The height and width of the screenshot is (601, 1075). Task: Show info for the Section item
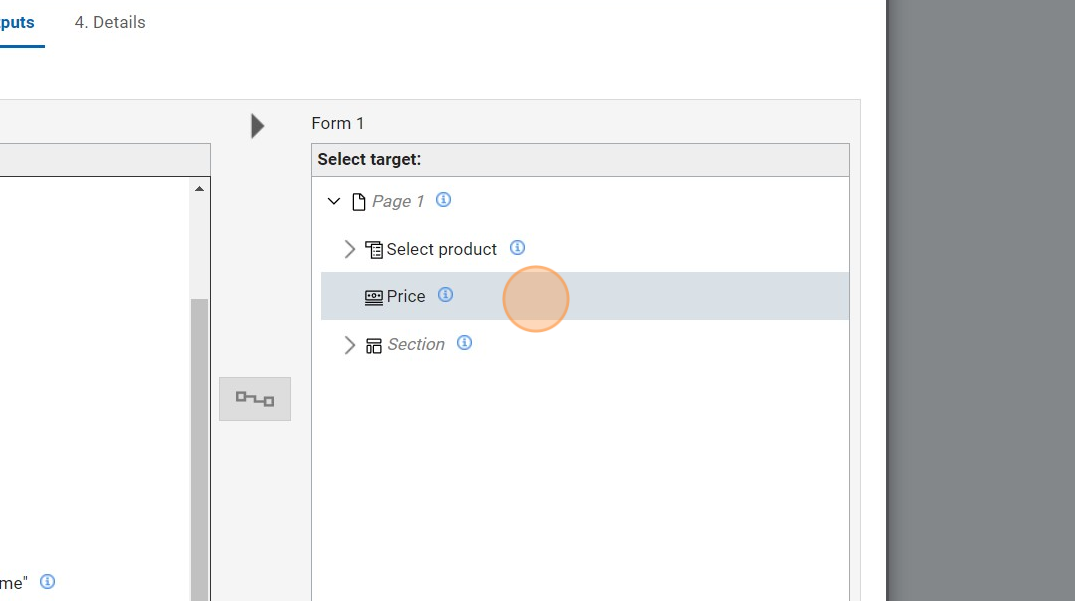[464, 343]
